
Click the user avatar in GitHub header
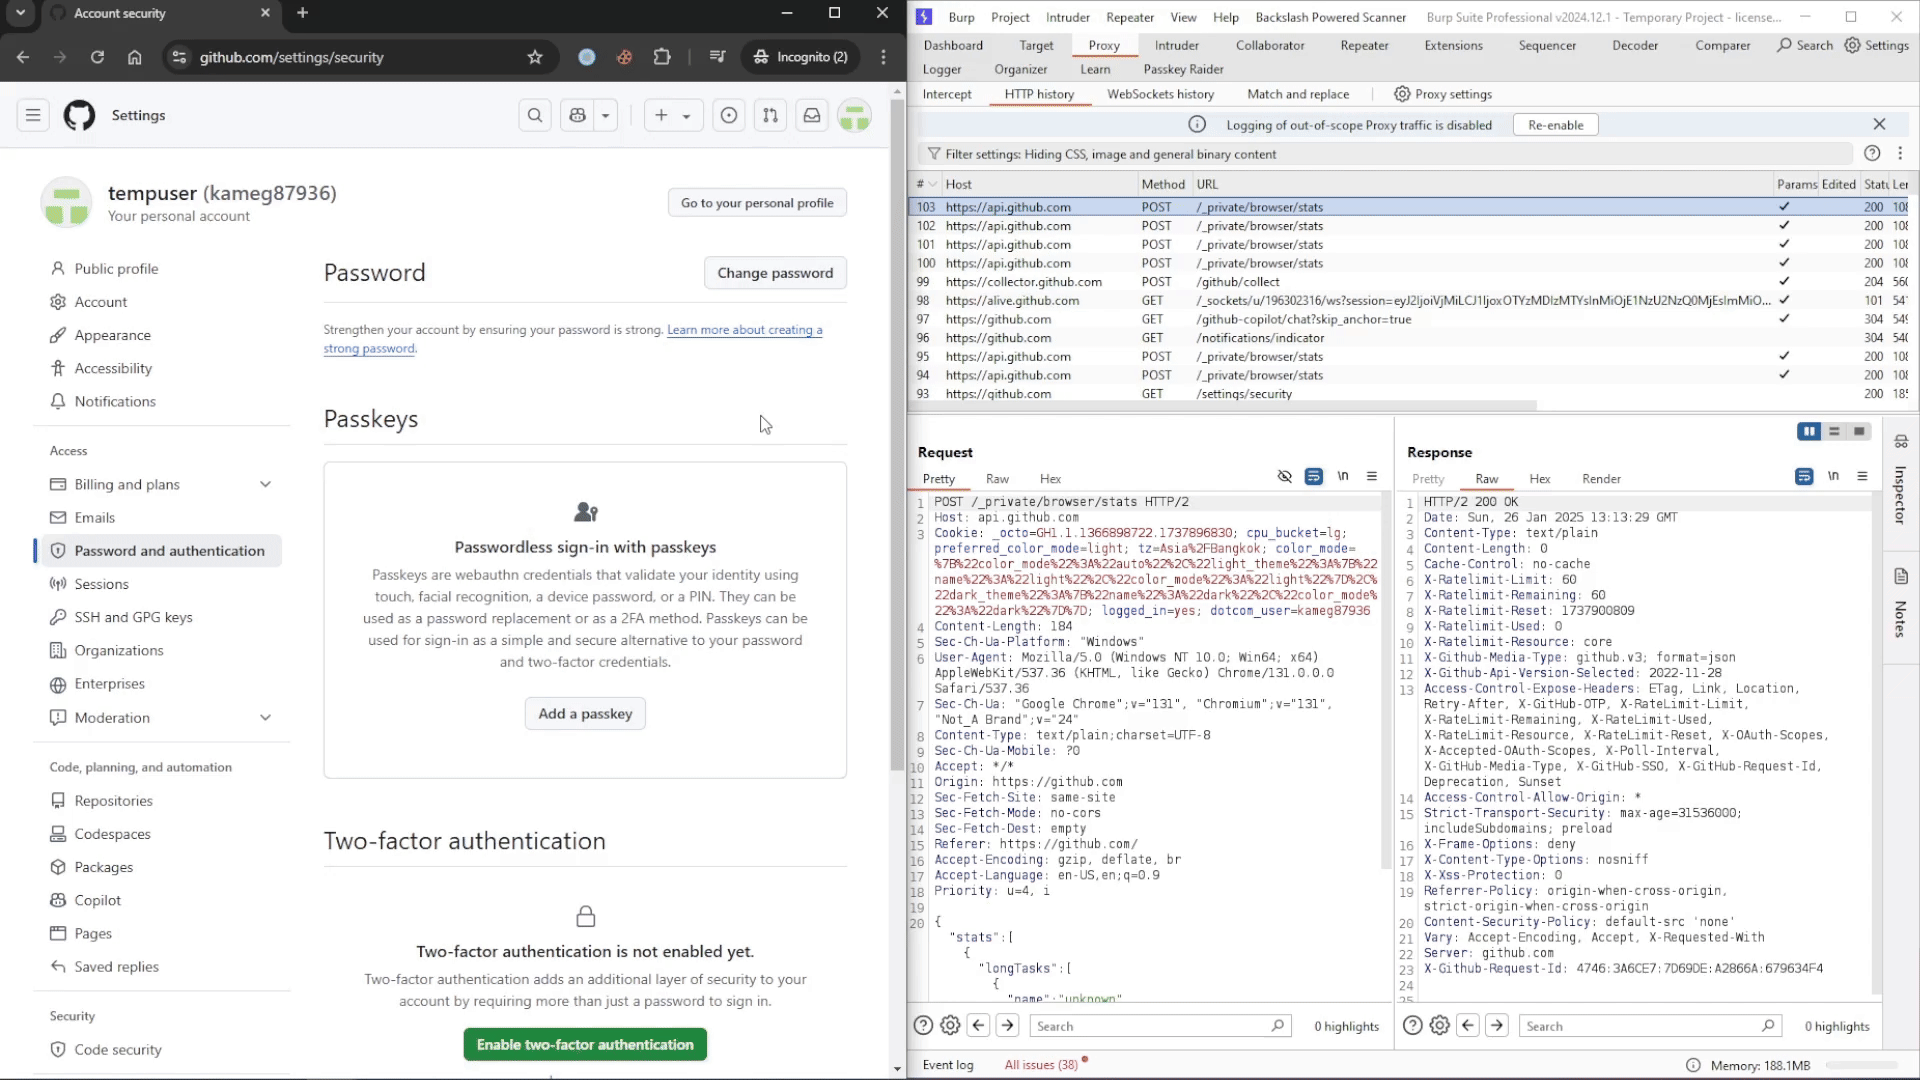pos(855,115)
